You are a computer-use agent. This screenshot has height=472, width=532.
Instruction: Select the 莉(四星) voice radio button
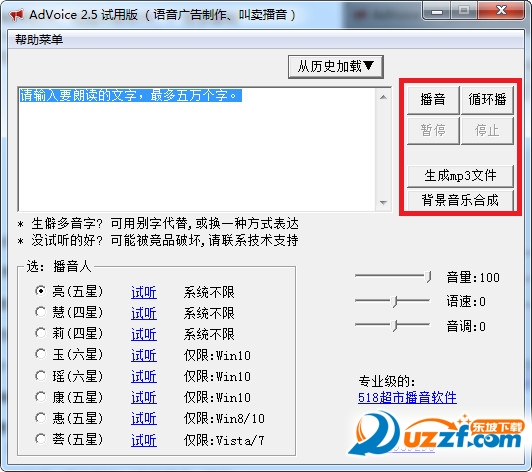click(x=40, y=333)
